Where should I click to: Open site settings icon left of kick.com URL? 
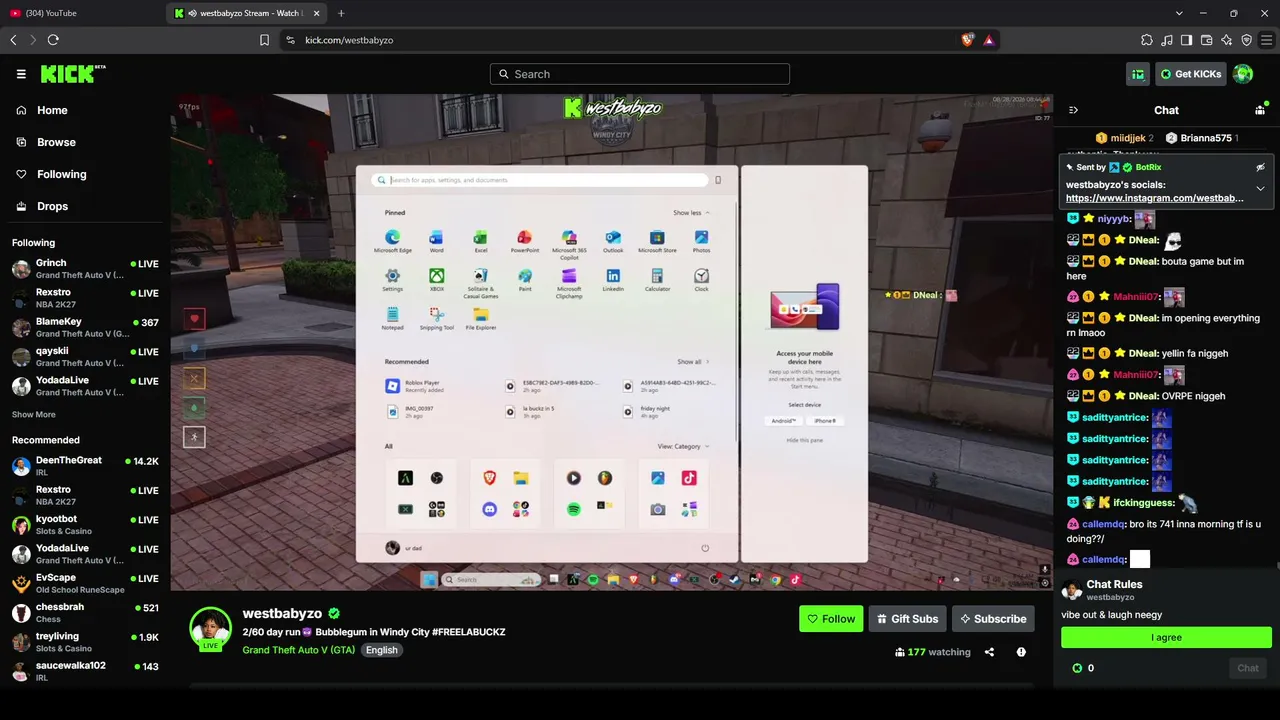click(290, 40)
